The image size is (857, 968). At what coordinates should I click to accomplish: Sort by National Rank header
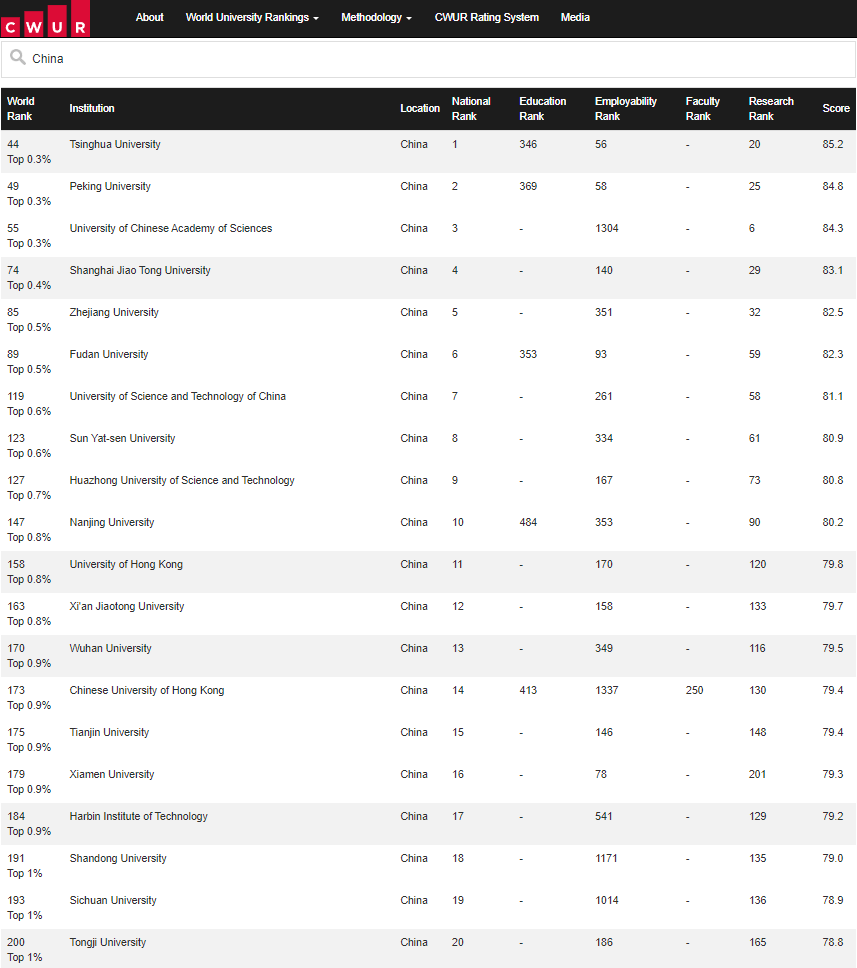[471, 109]
